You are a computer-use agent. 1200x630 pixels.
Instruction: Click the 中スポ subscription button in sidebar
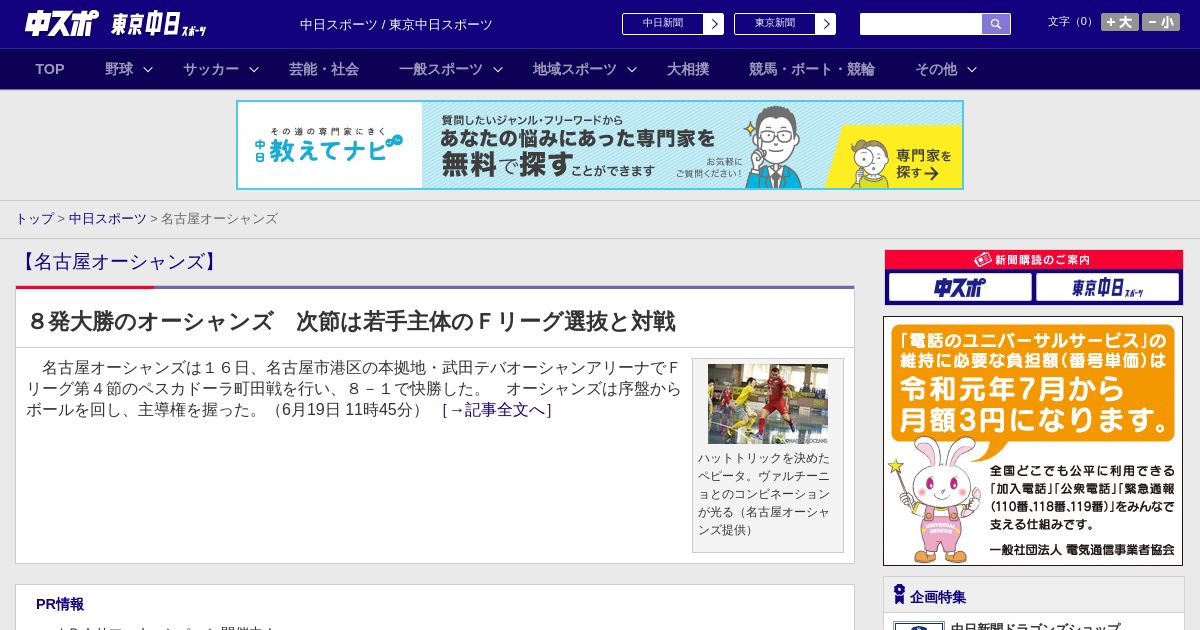(960, 288)
